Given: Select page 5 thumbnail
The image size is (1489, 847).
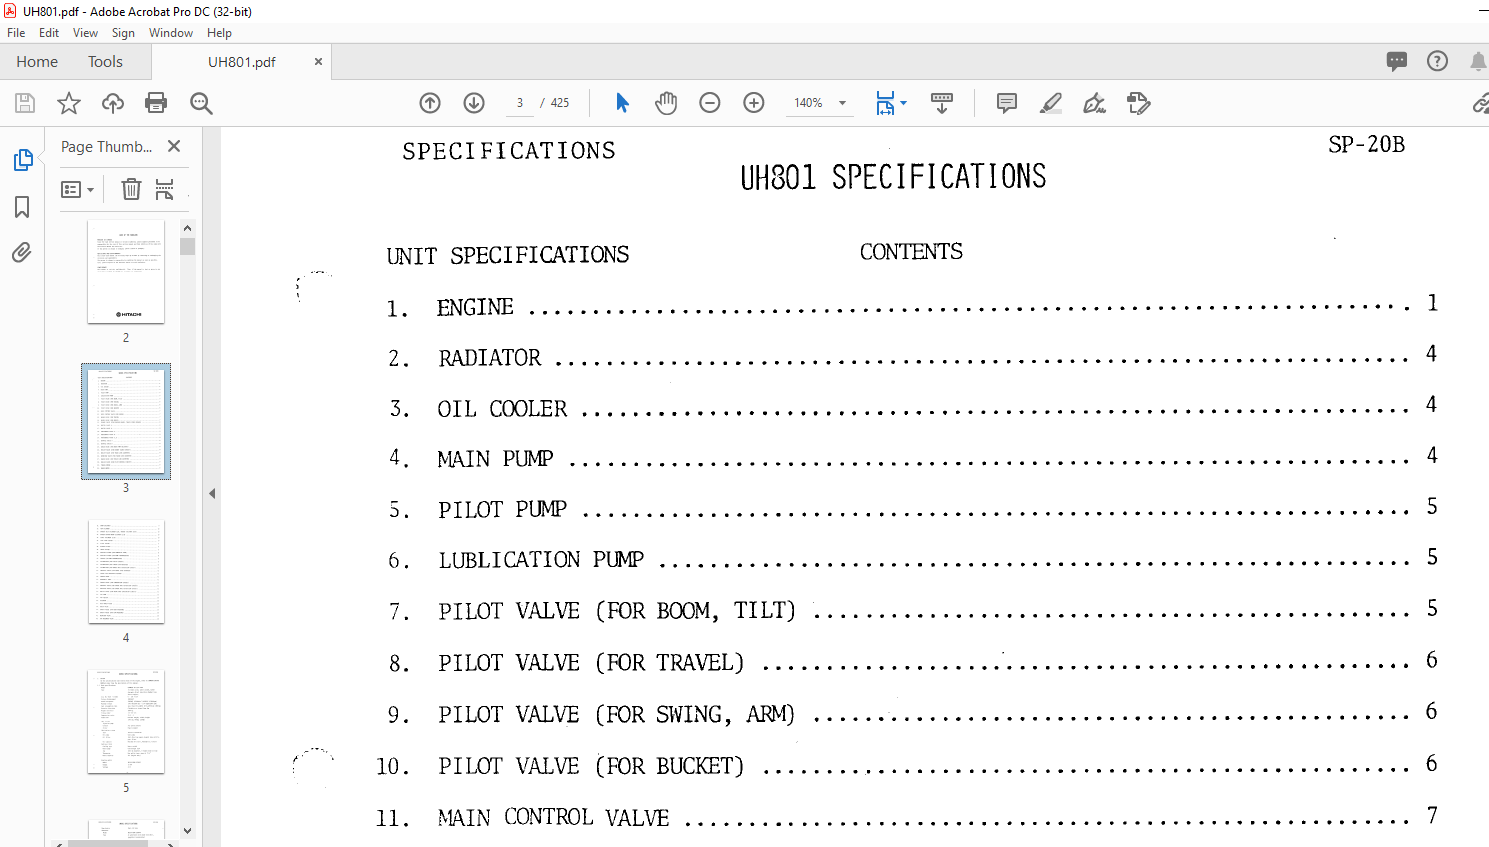Looking at the screenshot, I should pos(126,722).
